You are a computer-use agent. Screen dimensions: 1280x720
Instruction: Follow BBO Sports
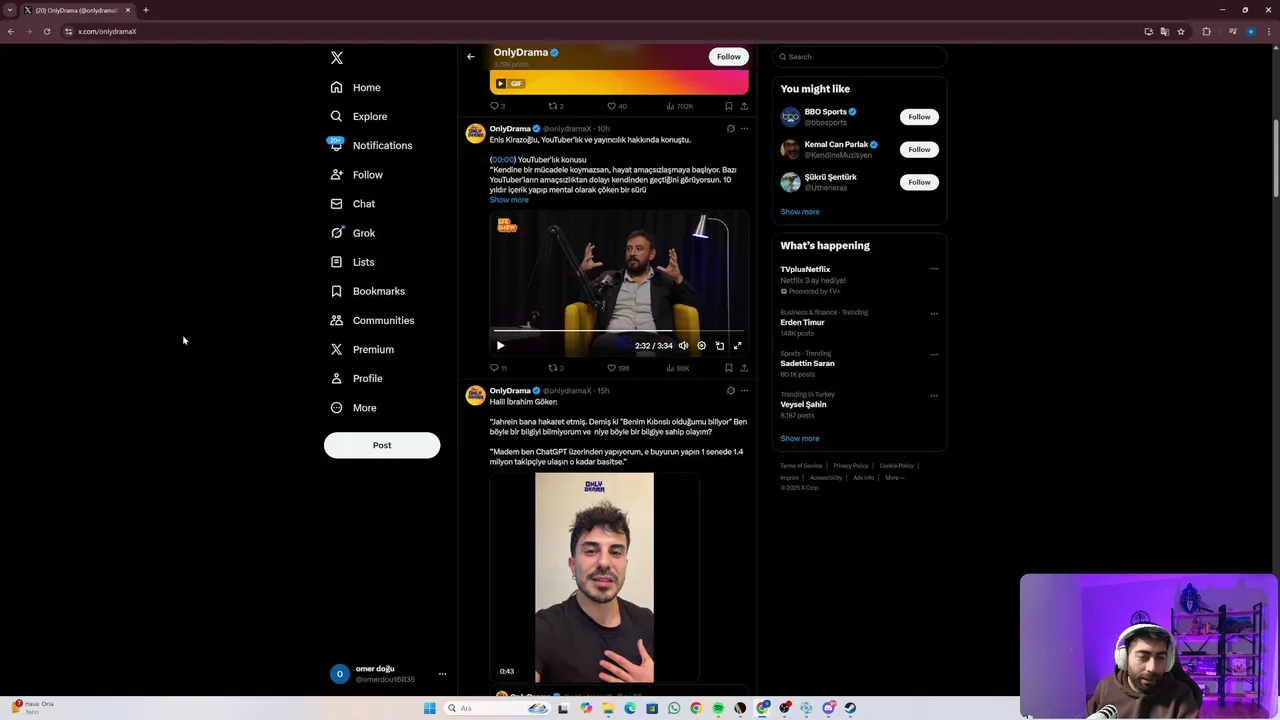(919, 117)
